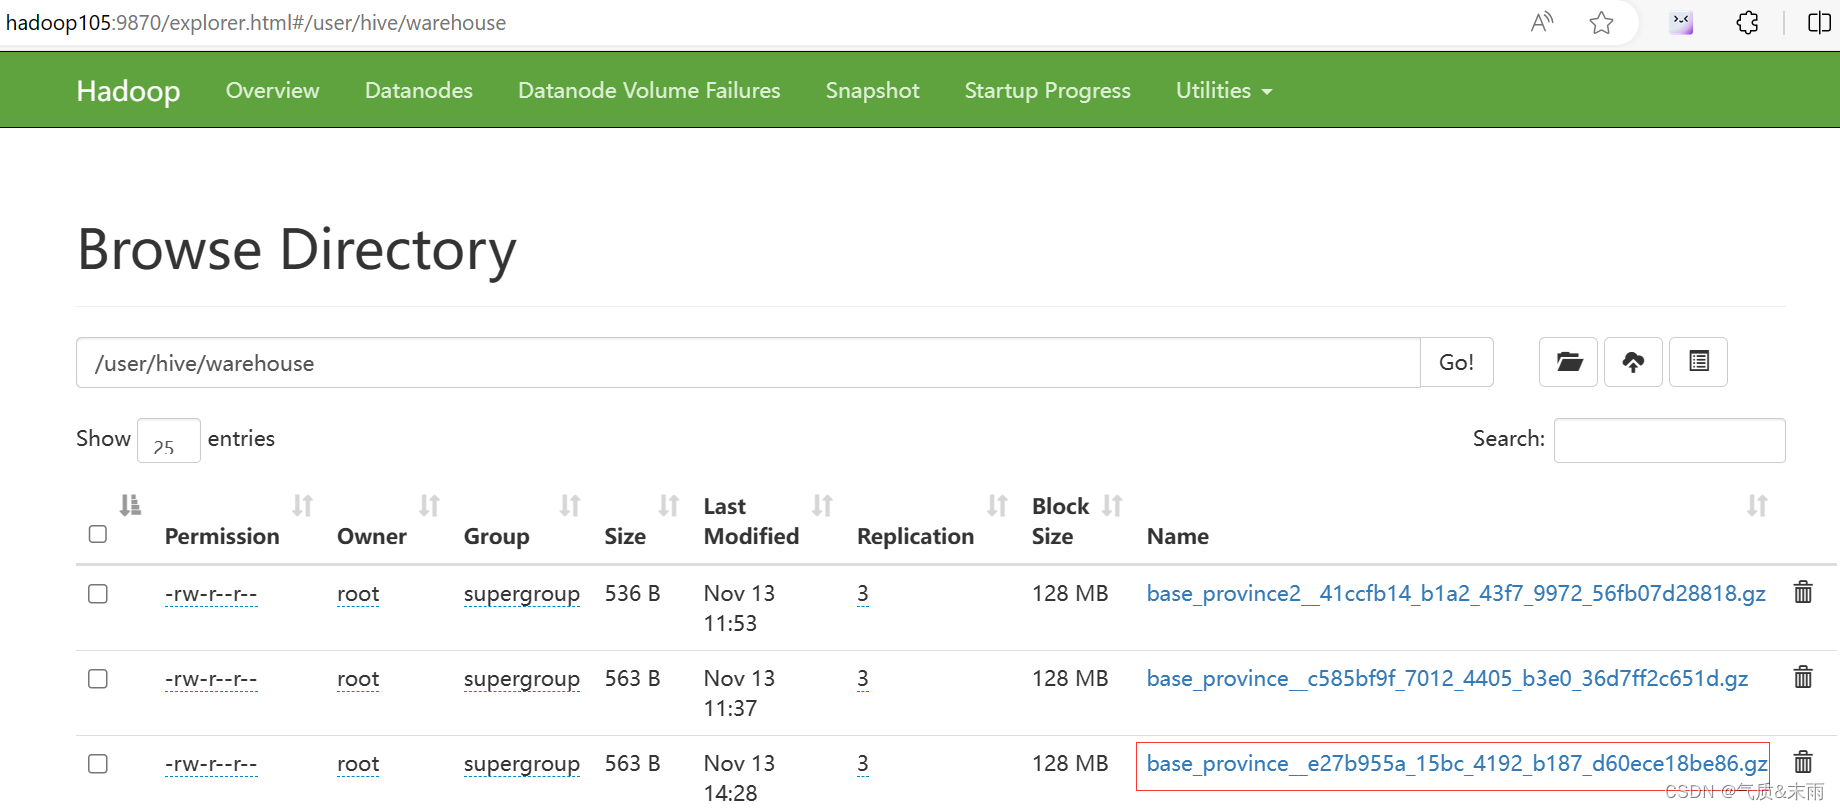
Task: Open the Startup Progress tab
Action: click(1047, 90)
